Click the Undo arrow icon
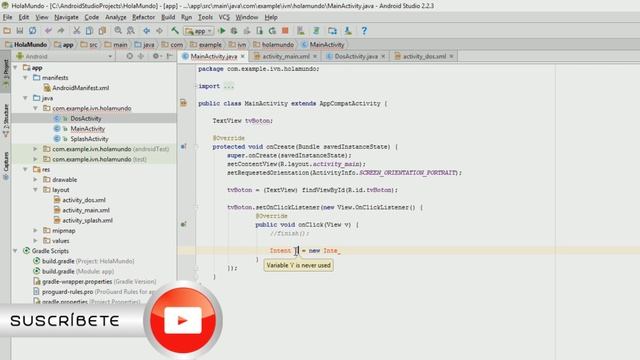This screenshot has height=360, width=640. click(48, 31)
